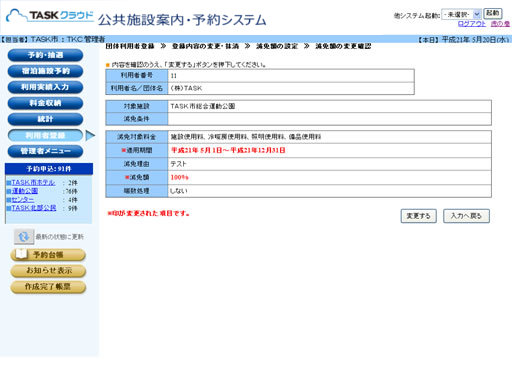Click the 運動公園 link
Screen dimensions: 512x384
tap(25, 191)
